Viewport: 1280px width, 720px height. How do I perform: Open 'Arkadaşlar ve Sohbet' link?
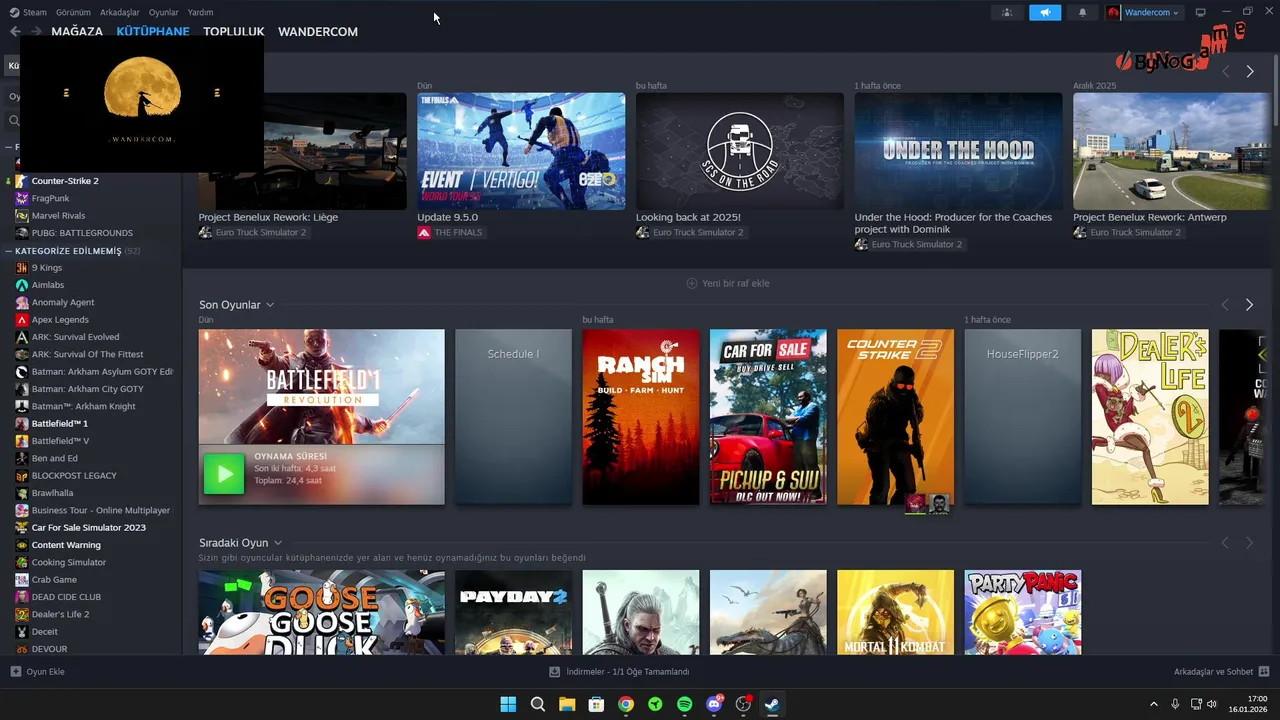(1213, 672)
